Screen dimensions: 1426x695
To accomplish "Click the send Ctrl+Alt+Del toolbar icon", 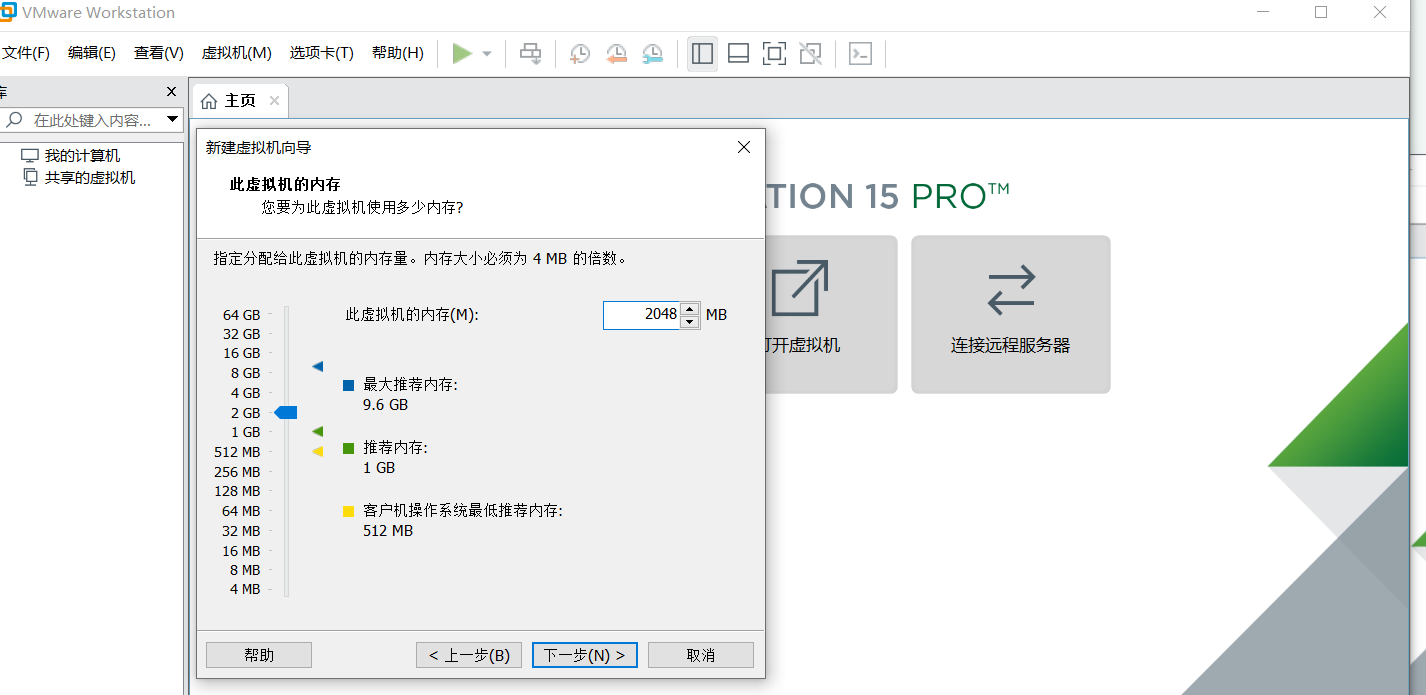I will click(531, 53).
